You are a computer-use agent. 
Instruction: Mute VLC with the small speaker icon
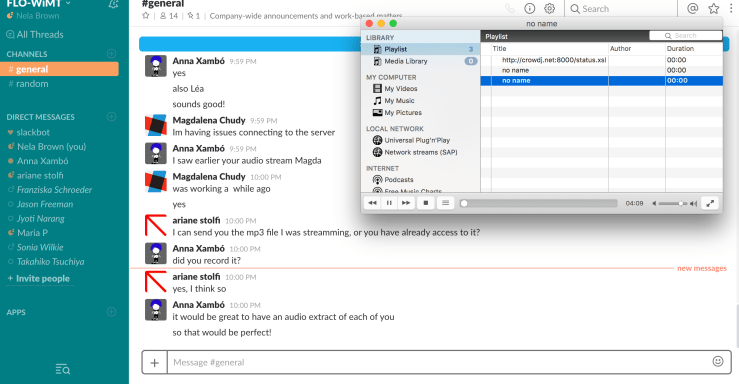tap(654, 204)
